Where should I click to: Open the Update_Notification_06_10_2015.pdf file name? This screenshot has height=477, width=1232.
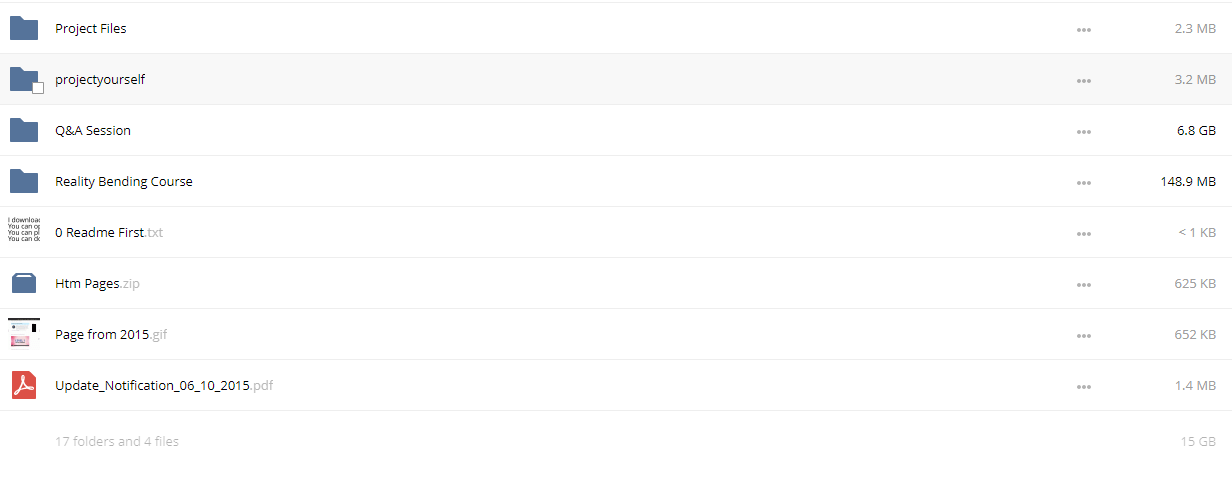click(x=164, y=386)
